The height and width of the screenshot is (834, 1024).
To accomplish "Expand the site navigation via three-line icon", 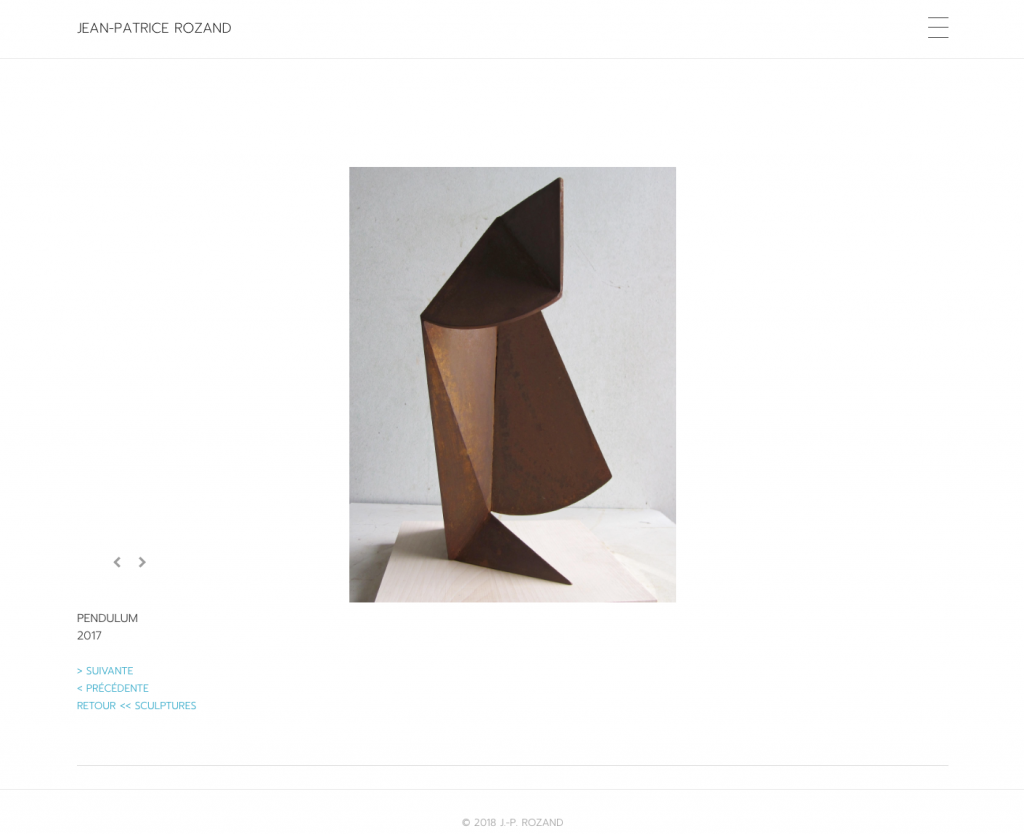I will click(x=938, y=27).
